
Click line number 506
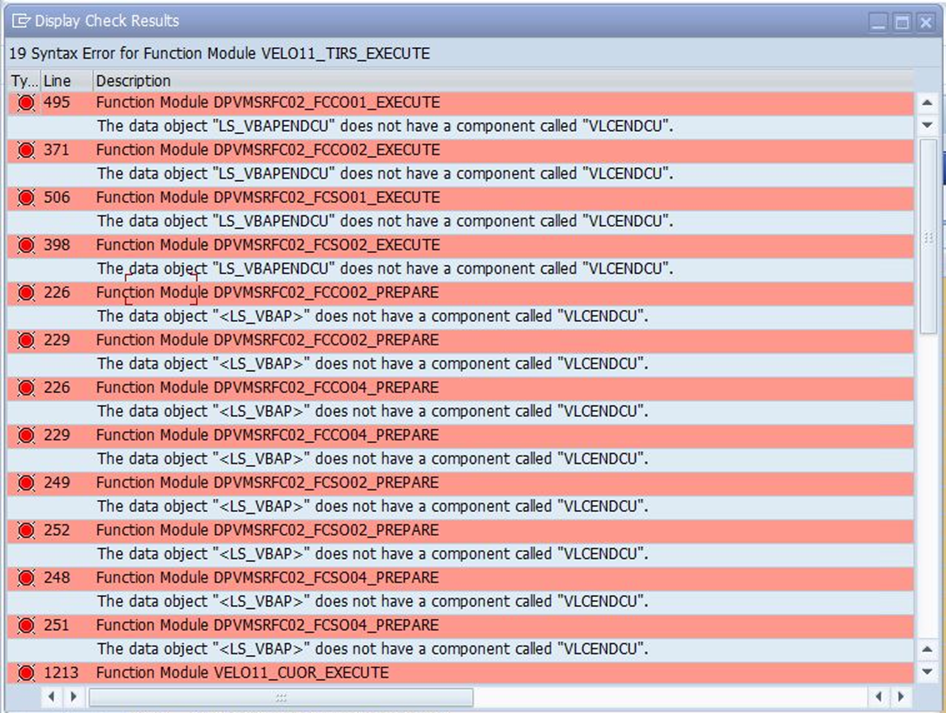57,197
